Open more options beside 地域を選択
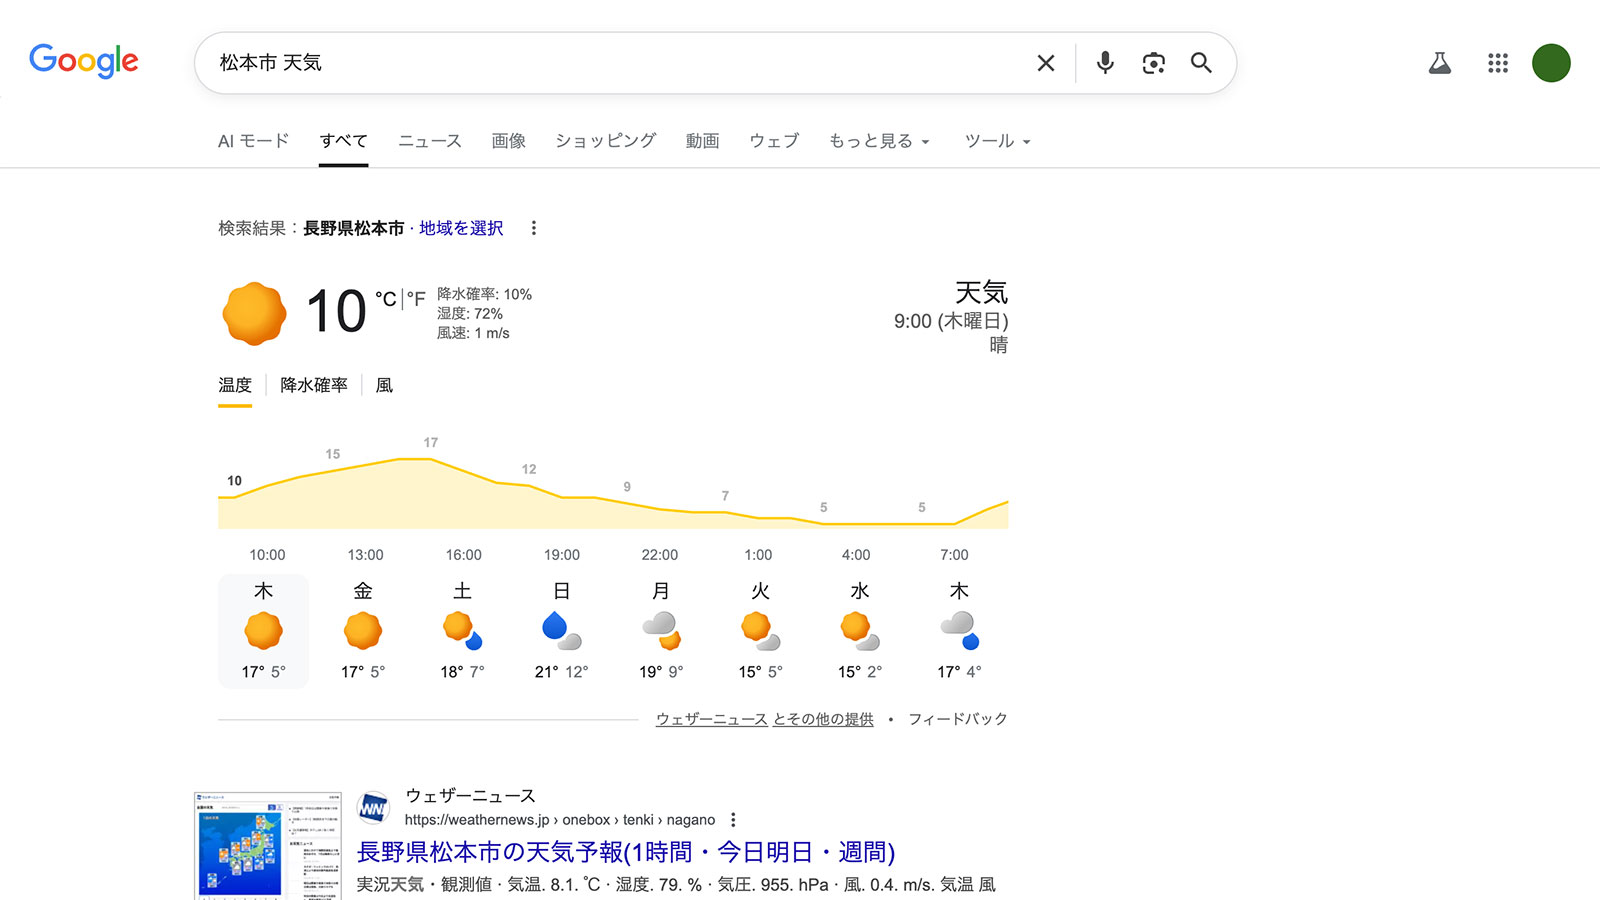This screenshot has height=900, width=1600. [x=534, y=228]
